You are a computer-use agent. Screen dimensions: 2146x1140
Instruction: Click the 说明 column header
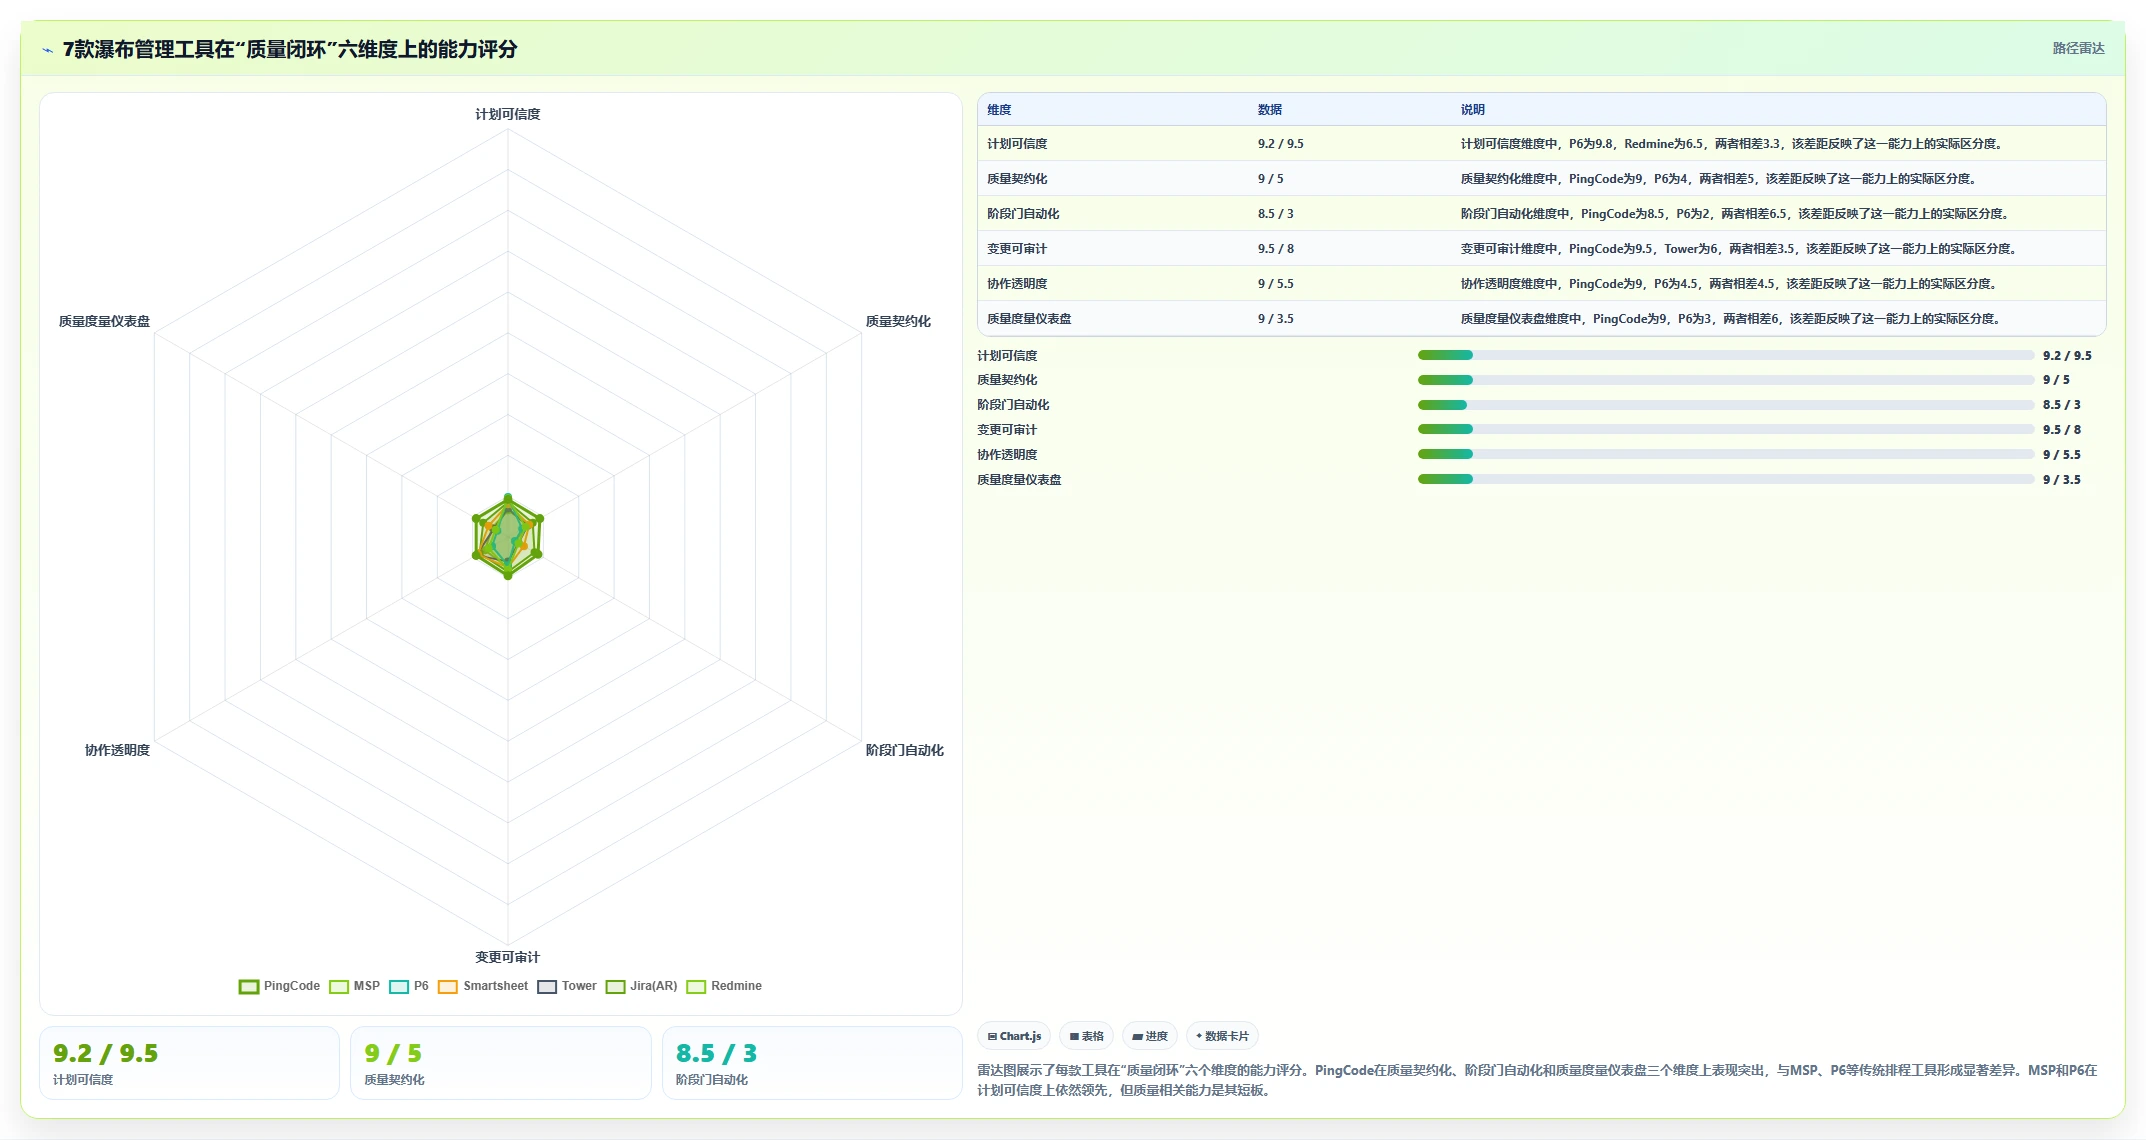[x=1472, y=110]
